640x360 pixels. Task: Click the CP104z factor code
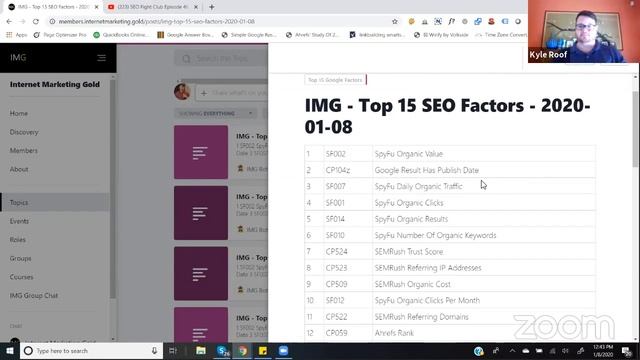click(338, 170)
